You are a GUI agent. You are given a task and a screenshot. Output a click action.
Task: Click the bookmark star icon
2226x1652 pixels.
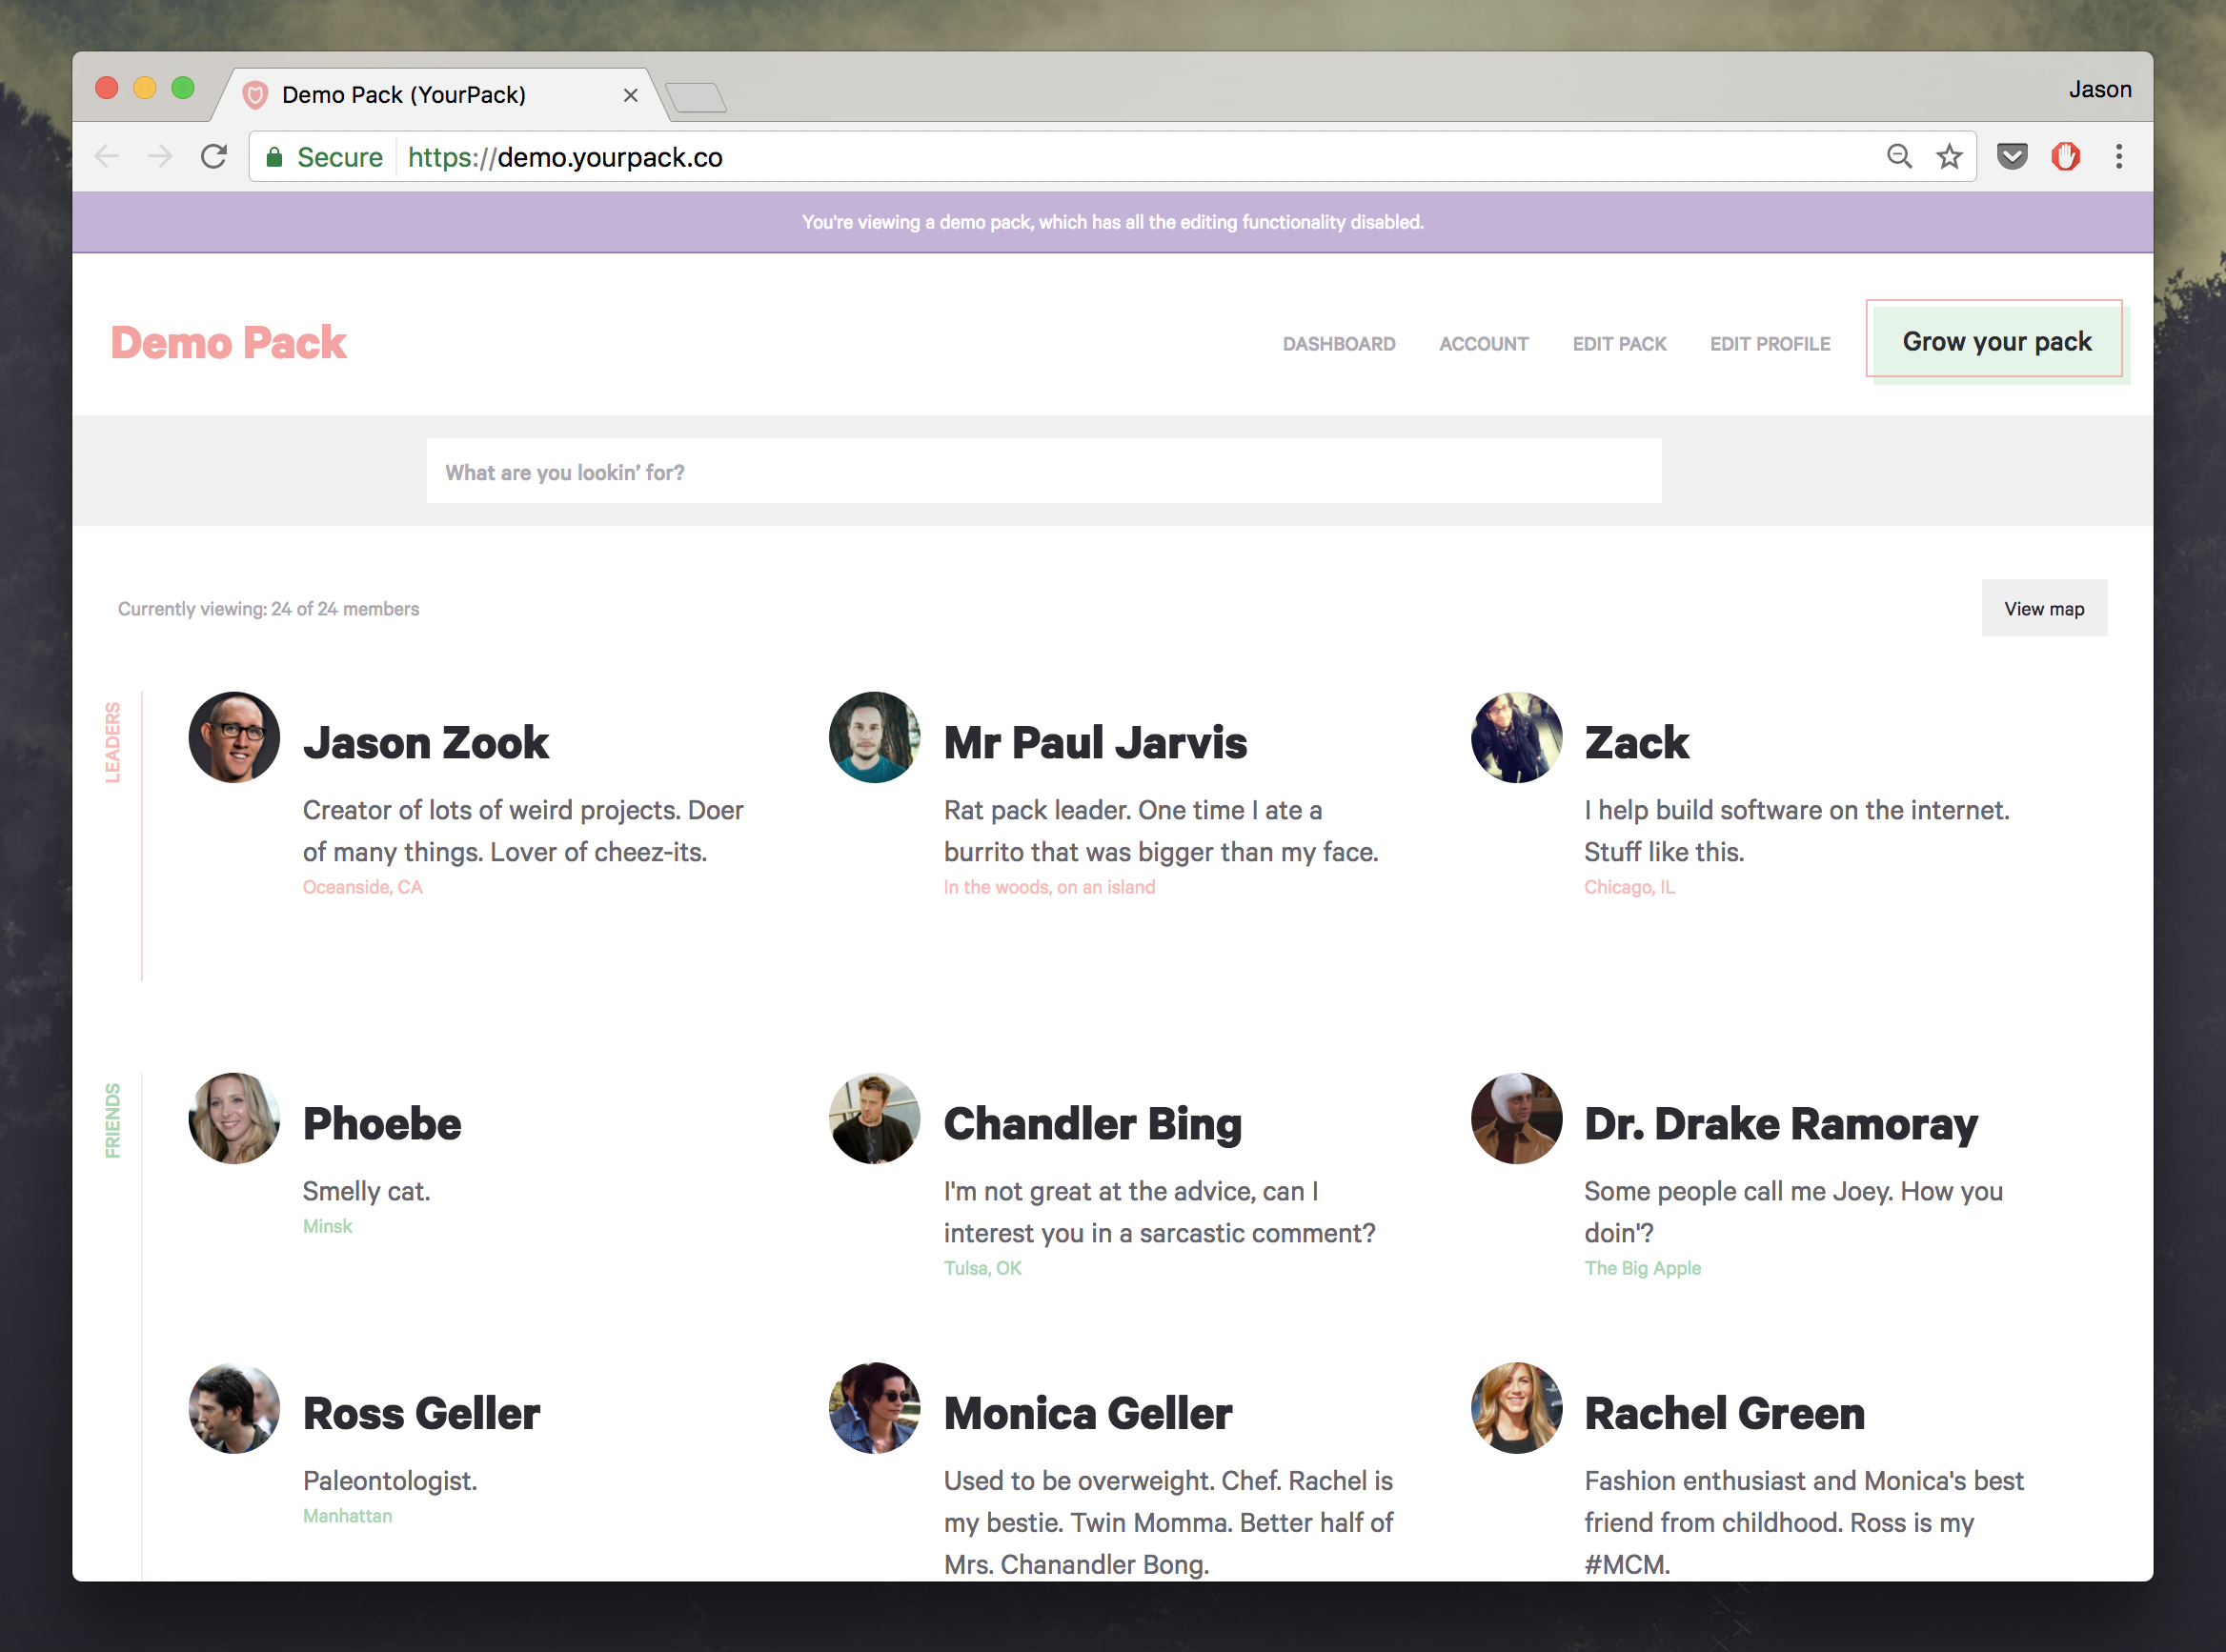pos(1949,157)
